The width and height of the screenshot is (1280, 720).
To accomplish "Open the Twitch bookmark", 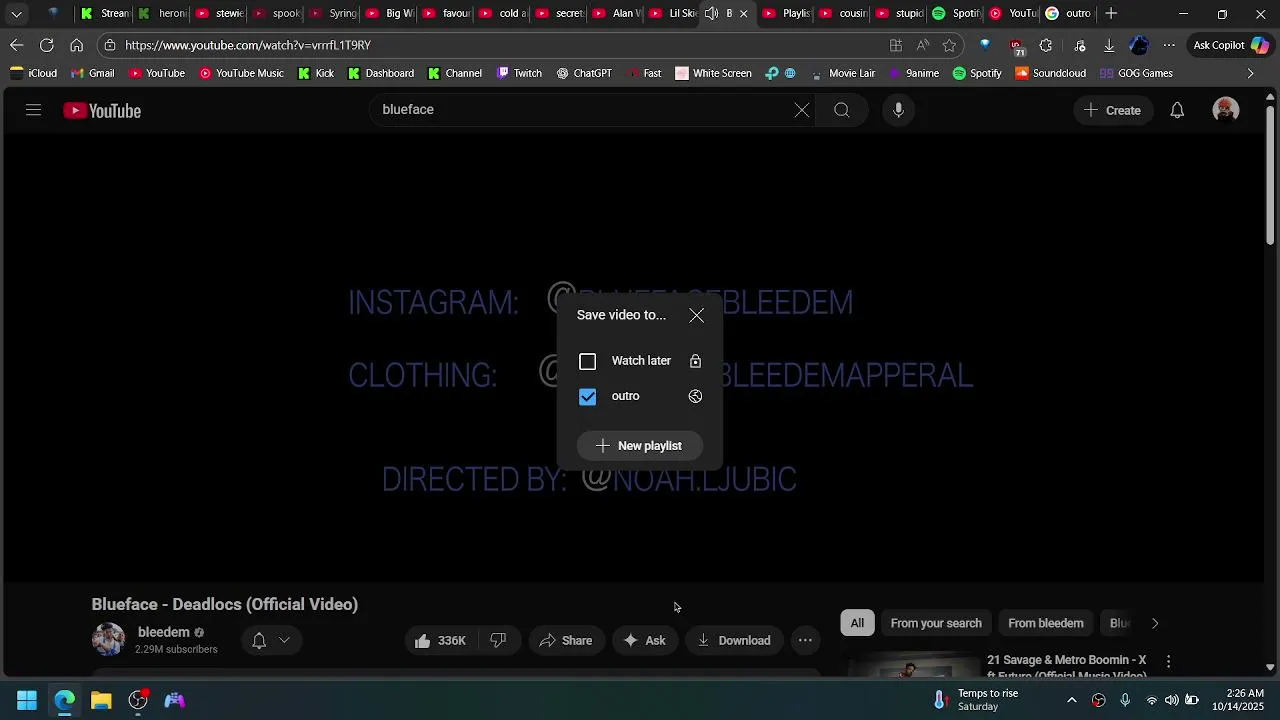I will [x=519, y=73].
